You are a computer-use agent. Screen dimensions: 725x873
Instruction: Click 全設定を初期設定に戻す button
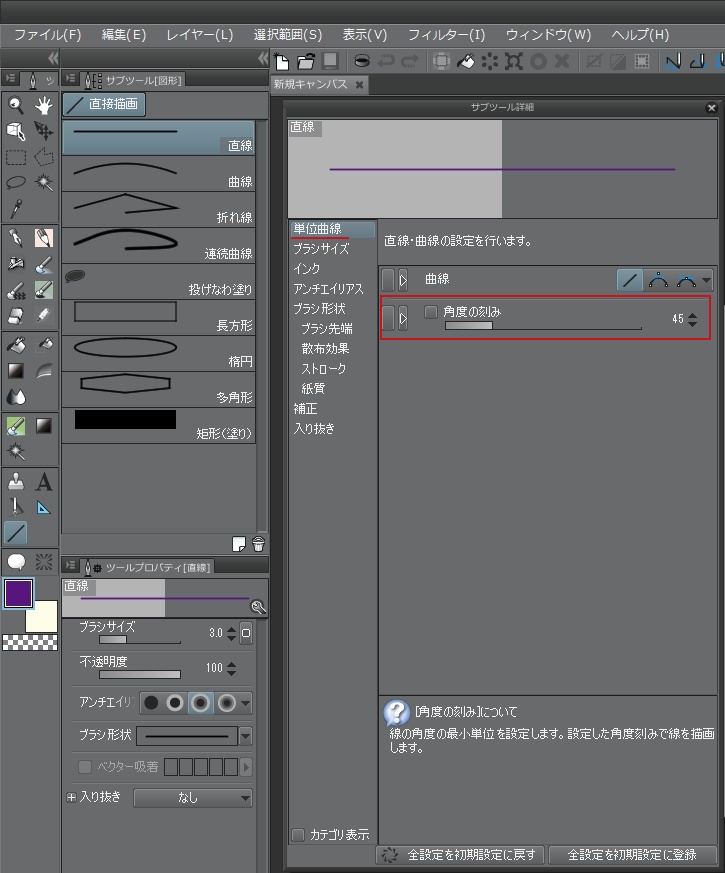coord(461,855)
